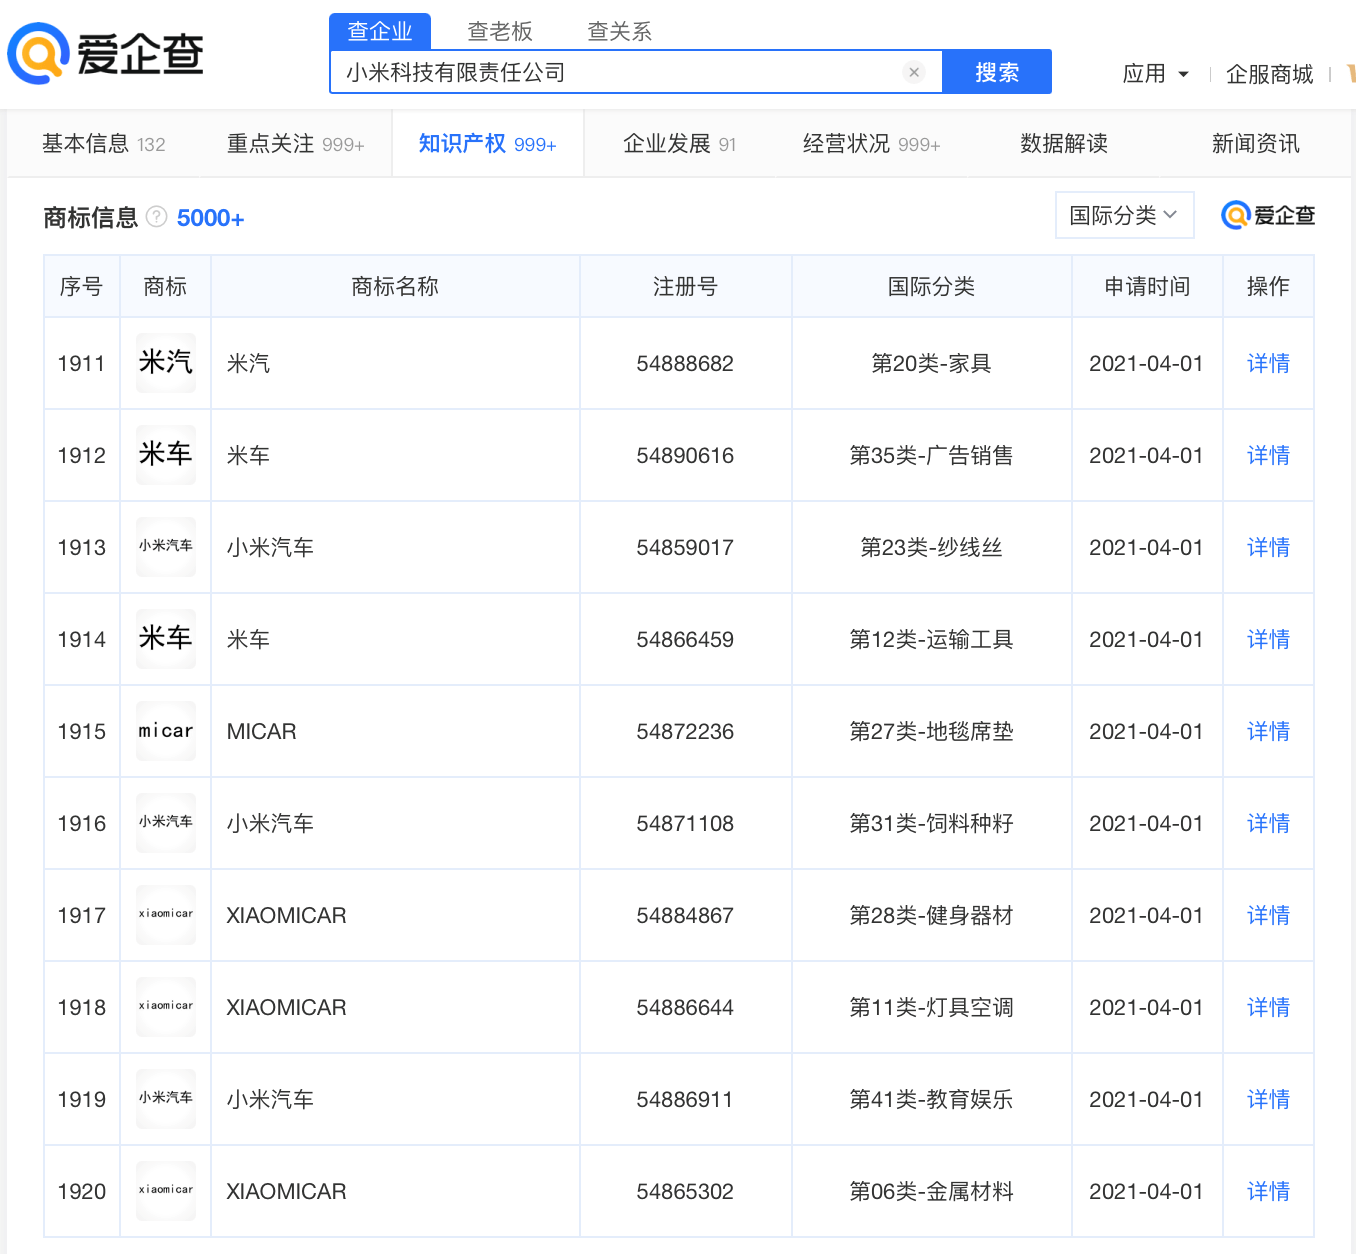This screenshot has width=1356, height=1254.
Task: Open the 米车 trademark thumbnail in row 1914
Action: point(166,639)
